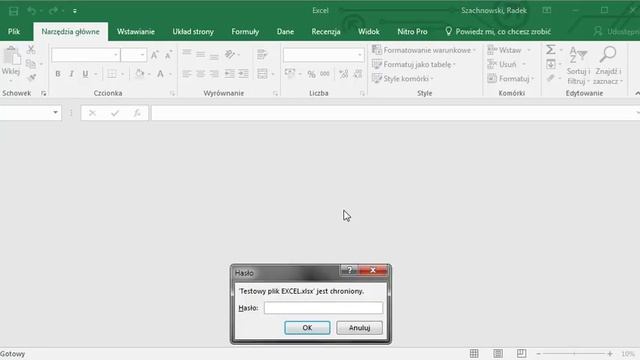Open the Nitro Pro tab
This screenshot has width=640, height=360.
[412, 31]
